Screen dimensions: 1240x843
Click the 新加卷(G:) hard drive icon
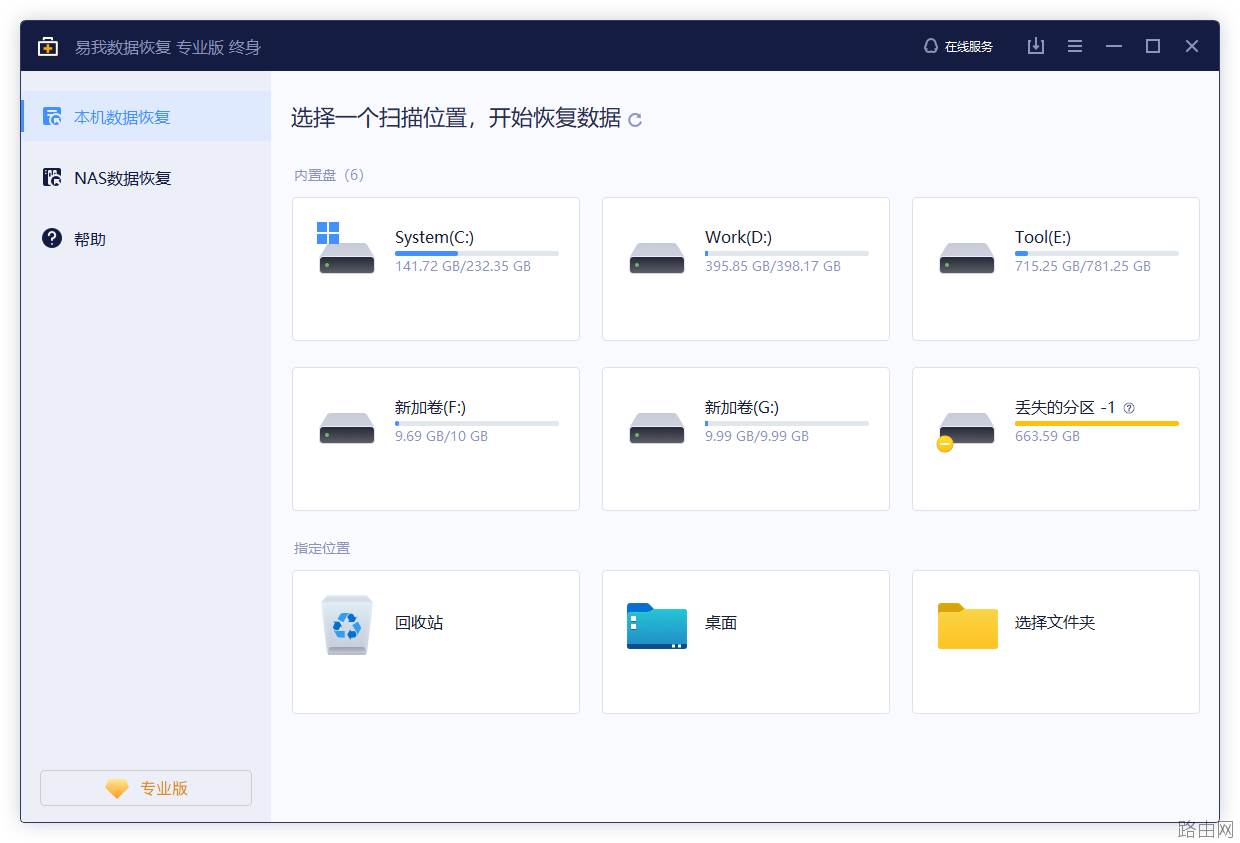(x=657, y=428)
